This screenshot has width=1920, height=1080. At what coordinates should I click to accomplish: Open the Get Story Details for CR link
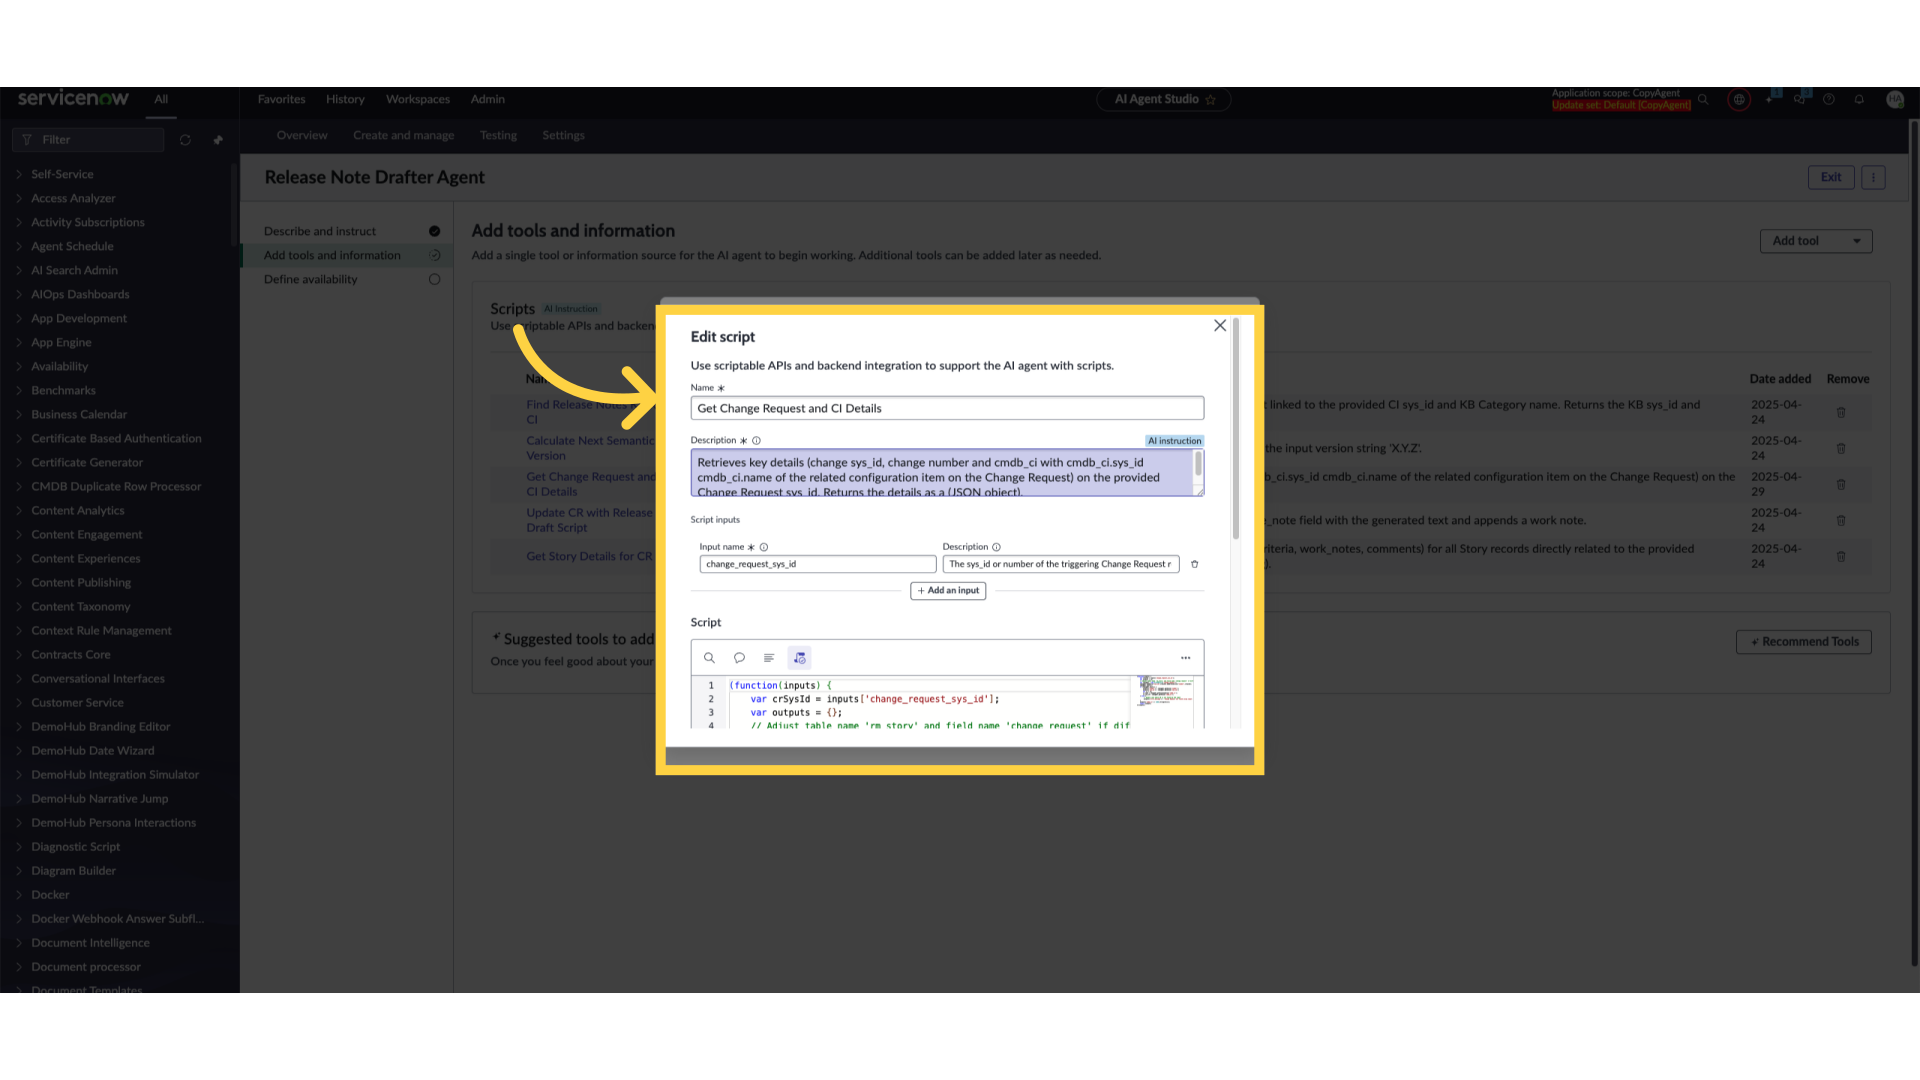(x=589, y=556)
